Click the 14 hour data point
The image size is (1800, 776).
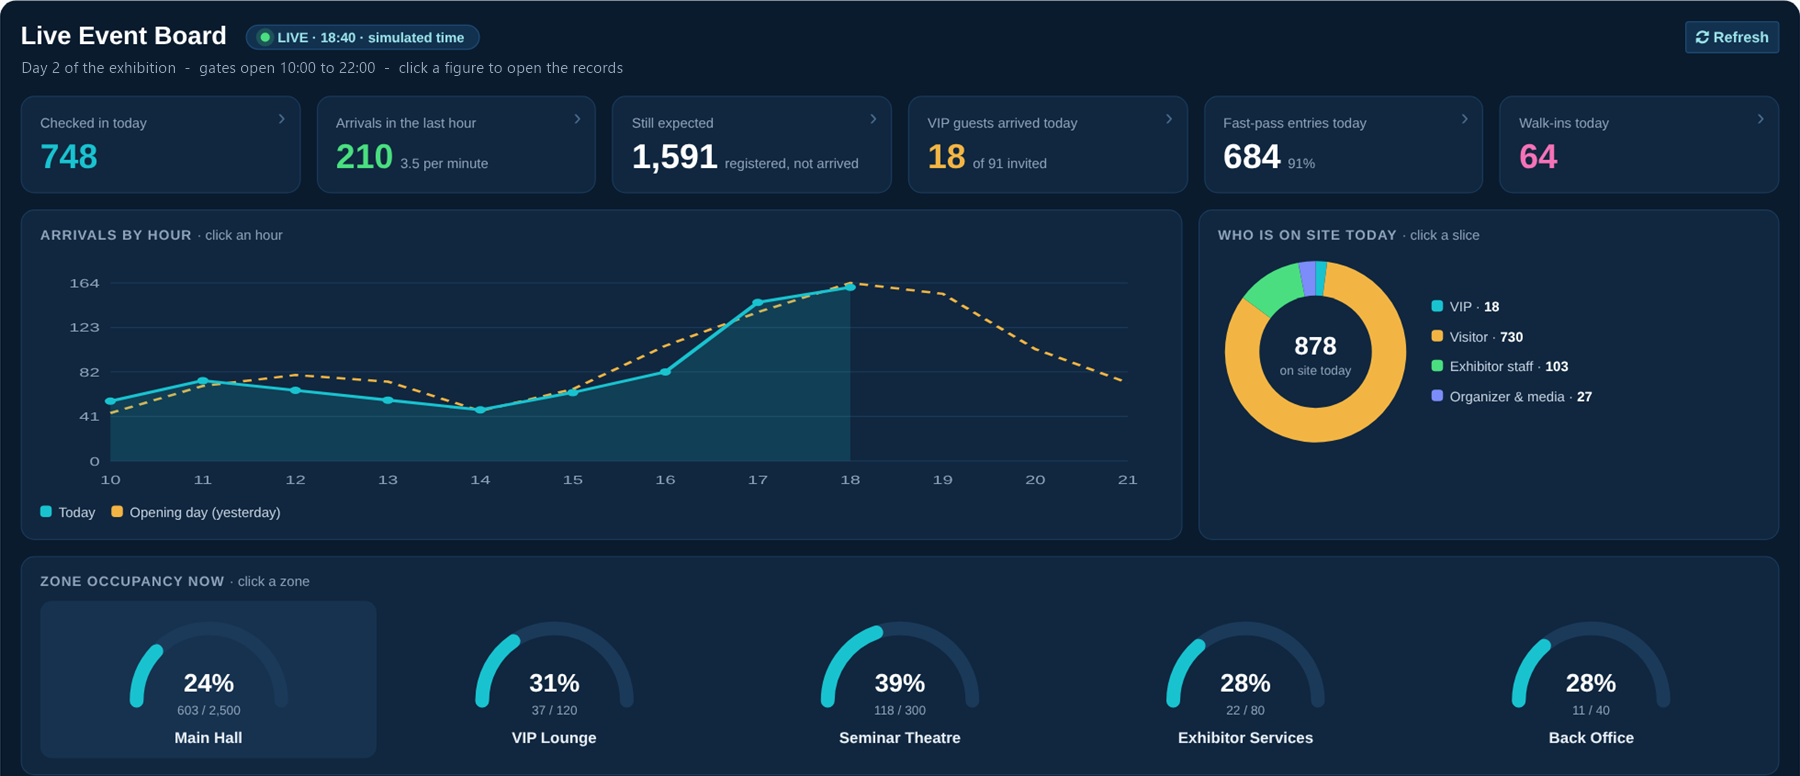point(480,410)
